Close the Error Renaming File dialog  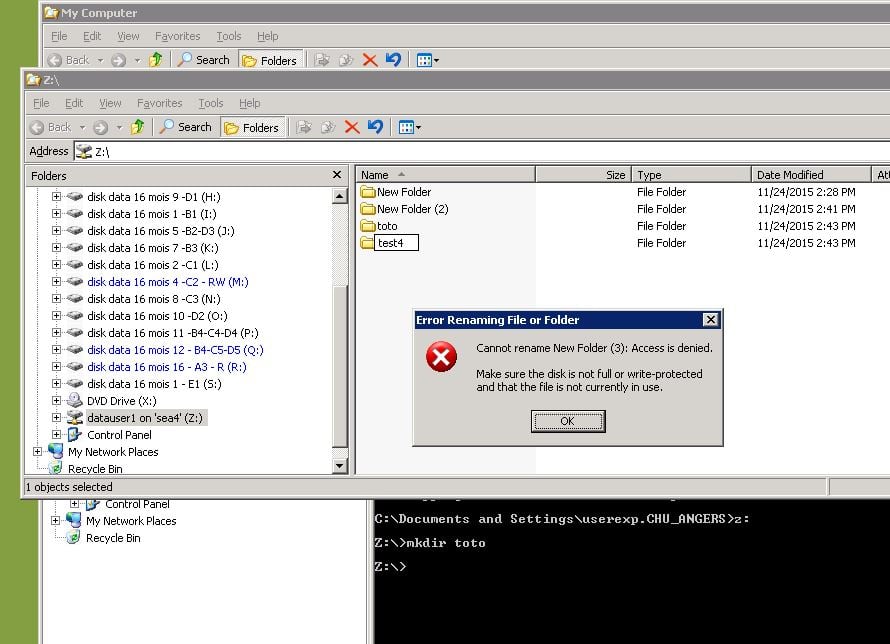click(x=711, y=319)
